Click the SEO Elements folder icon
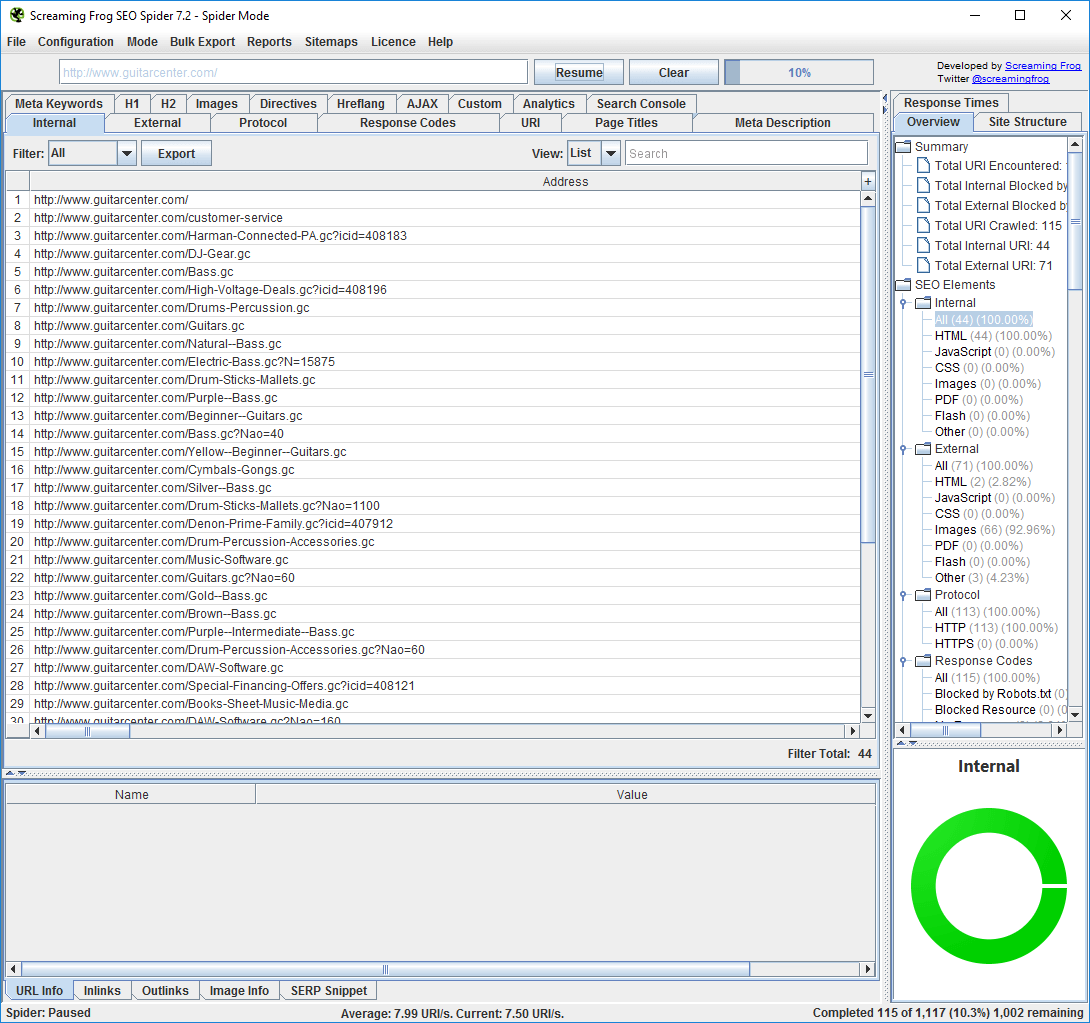The width and height of the screenshot is (1090, 1023). (903, 285)
